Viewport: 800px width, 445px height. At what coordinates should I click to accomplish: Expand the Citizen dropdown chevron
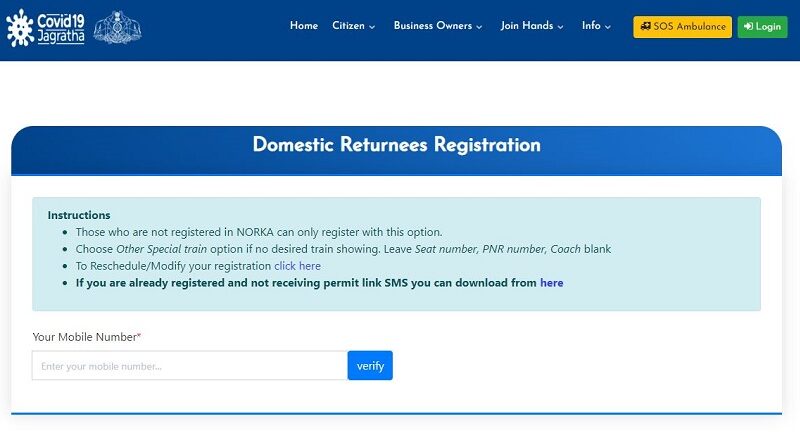[x=372, y=27]
